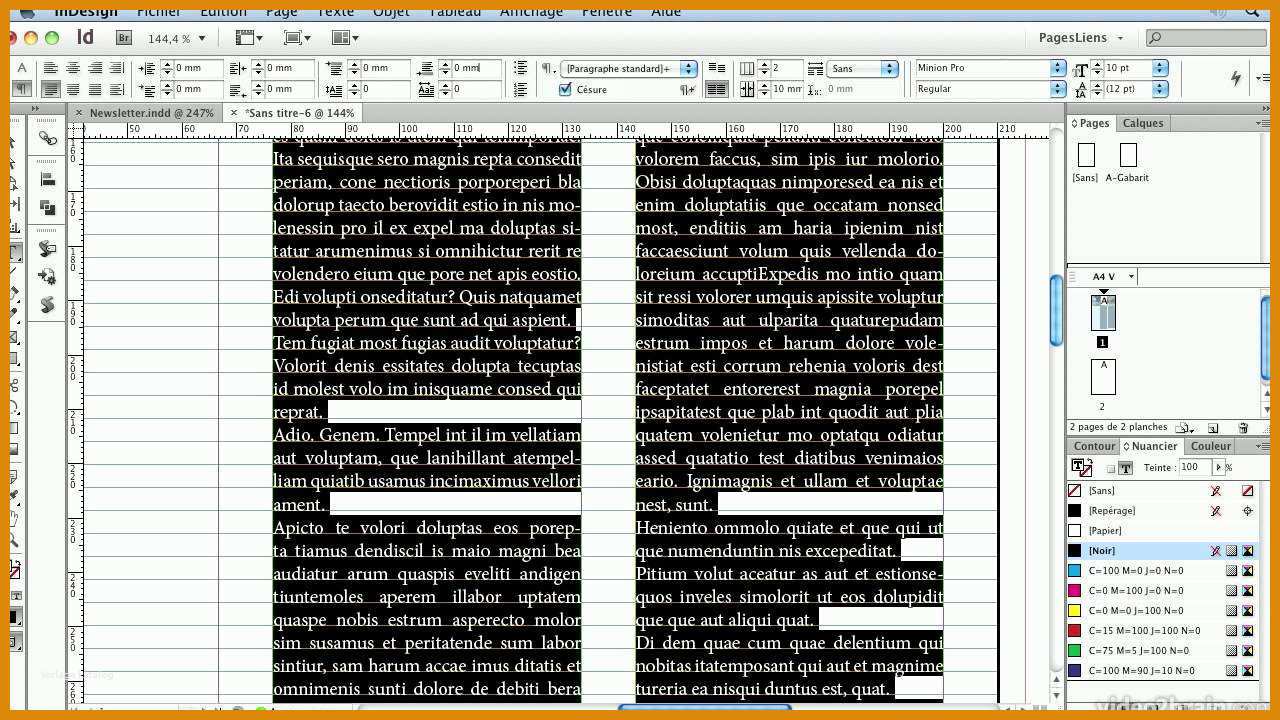This screenshot has height=720, width=1280.
Task: Open the screen mode icon menu
Action: [x=297, y=38]
